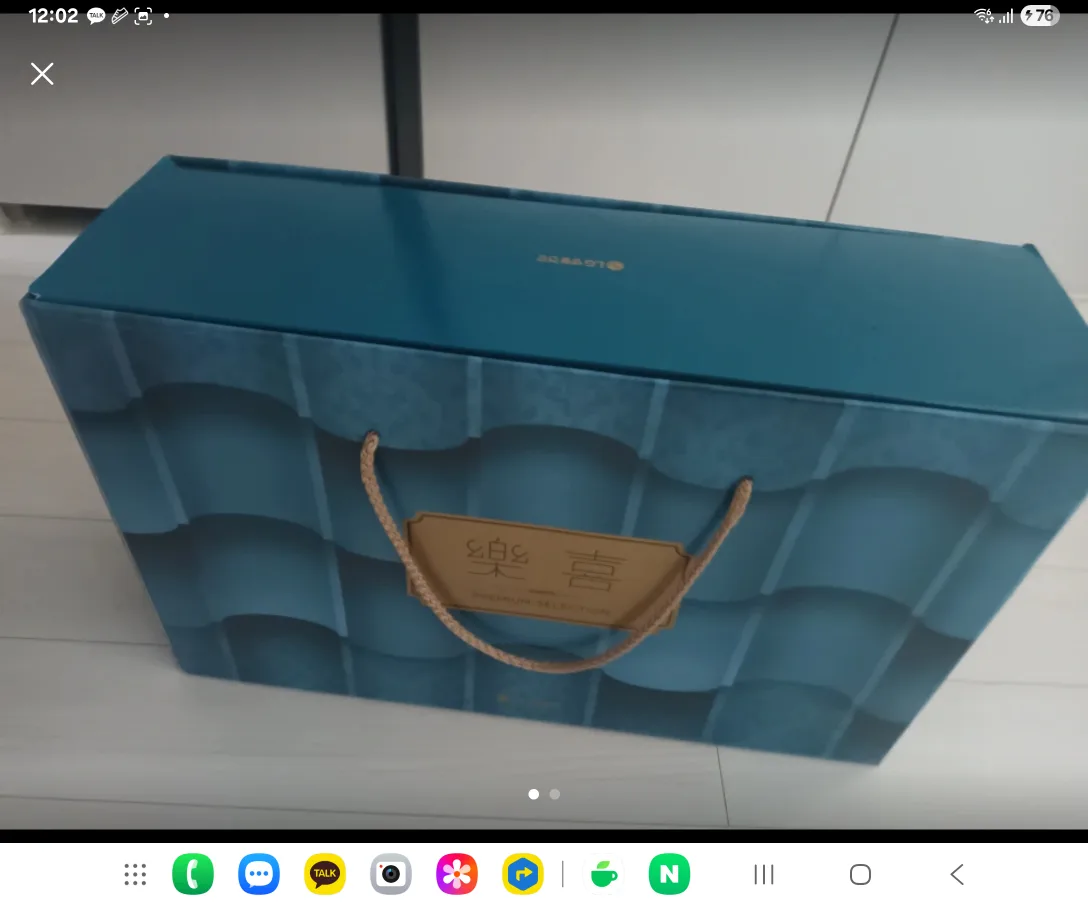Image resolution: width=1088 pixels, height=906 pixels.
Task: Open the app drawer grid icon
Action: [135, 875]
